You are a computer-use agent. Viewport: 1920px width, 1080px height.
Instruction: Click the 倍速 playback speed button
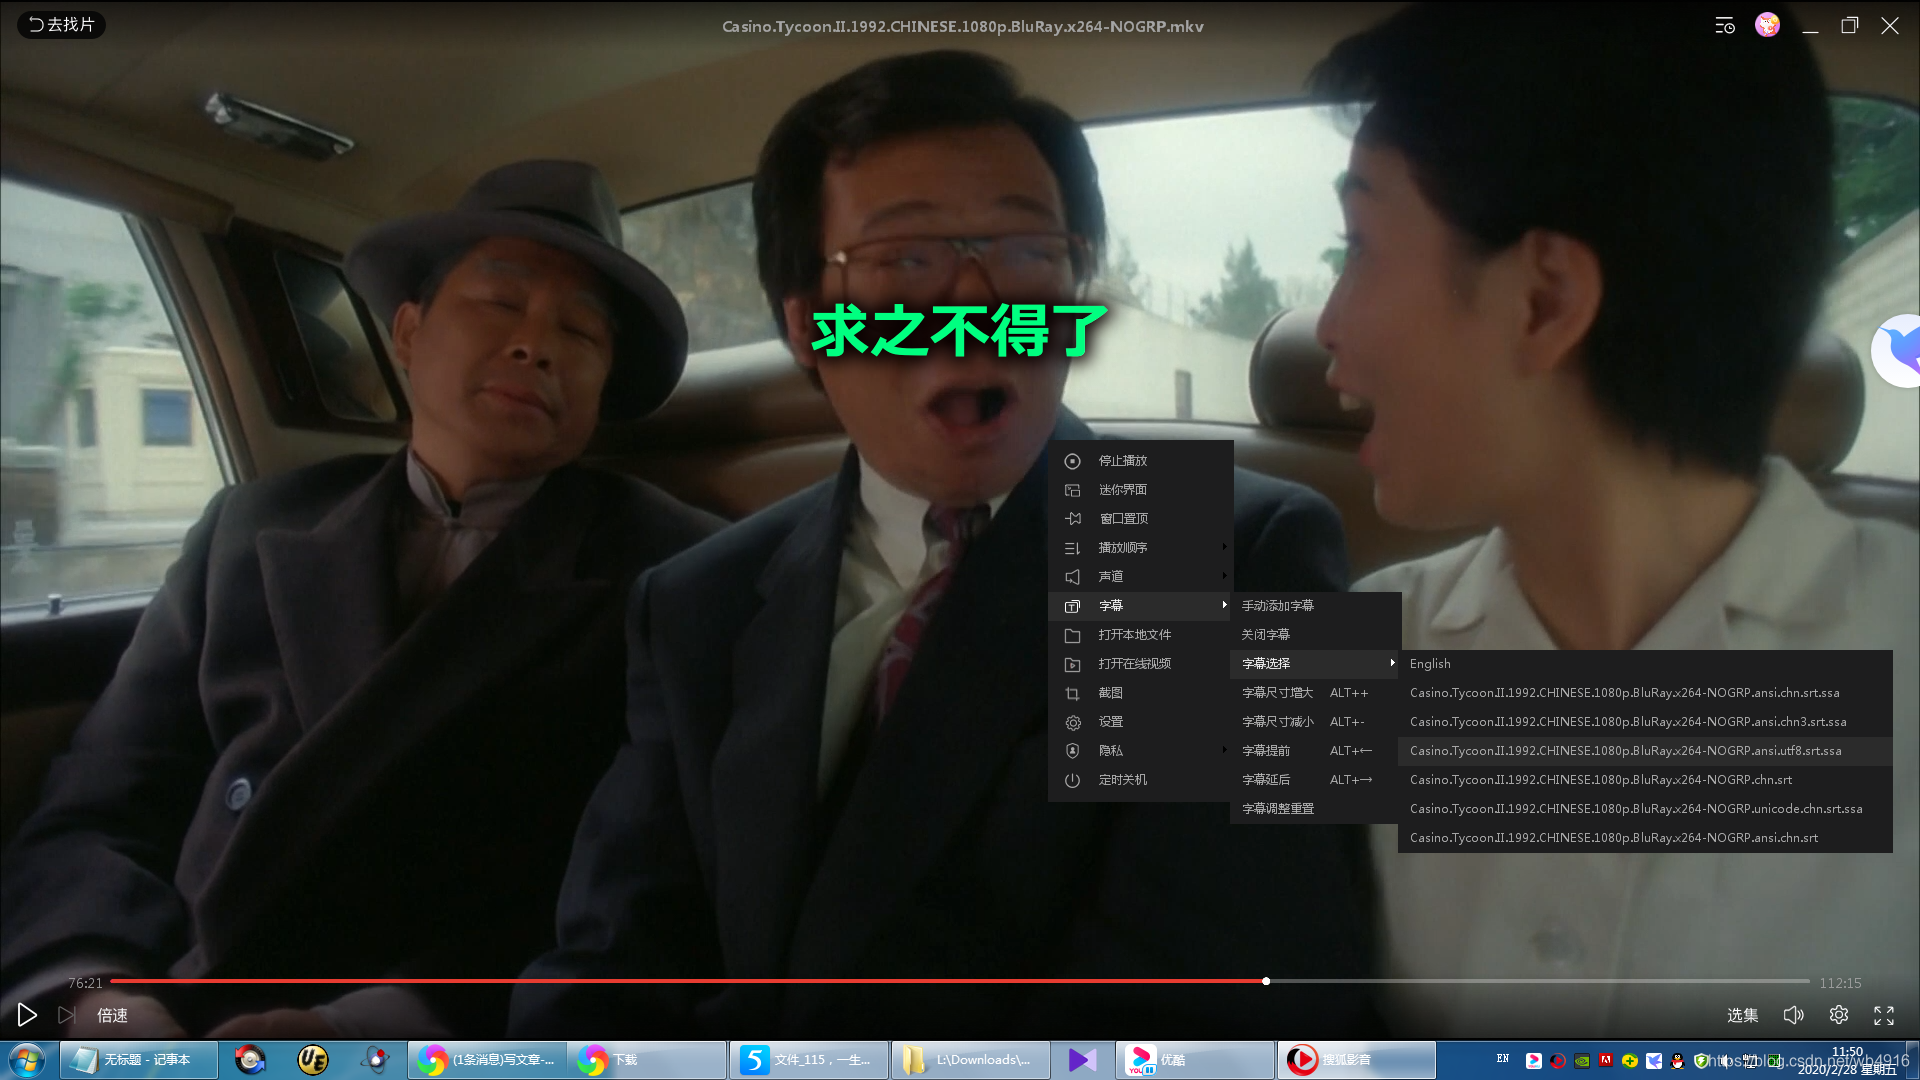coord(112,1015)
